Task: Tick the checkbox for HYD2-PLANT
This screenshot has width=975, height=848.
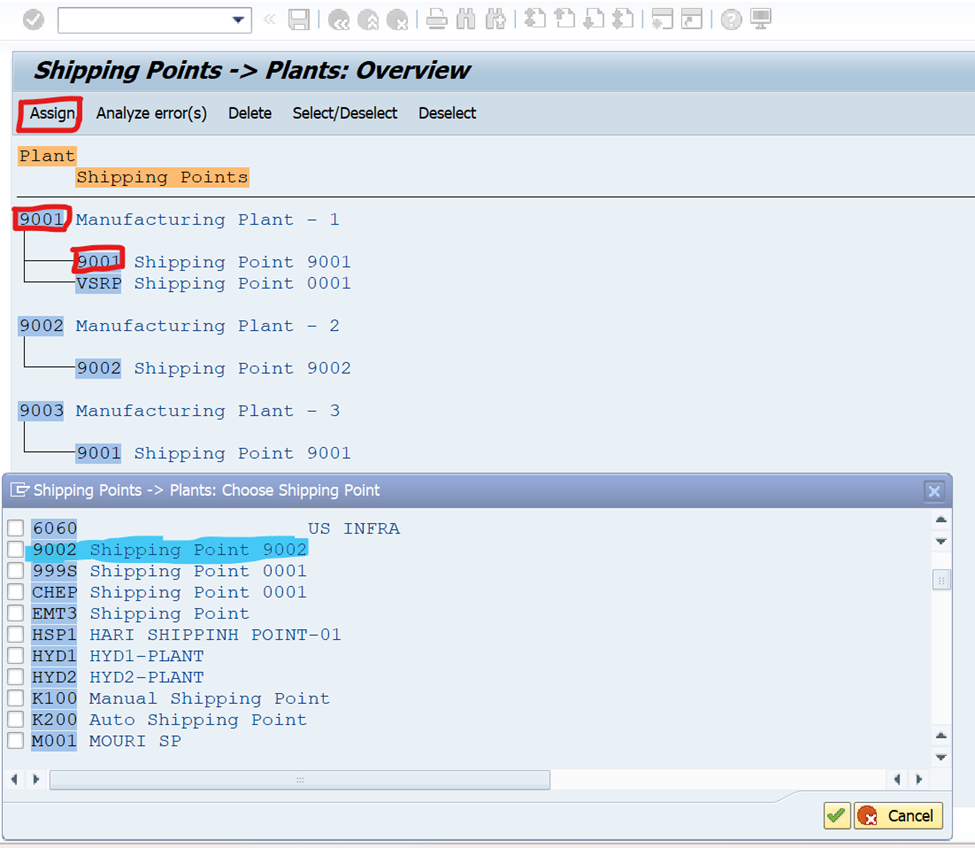Action: click(x=16, y=677)
